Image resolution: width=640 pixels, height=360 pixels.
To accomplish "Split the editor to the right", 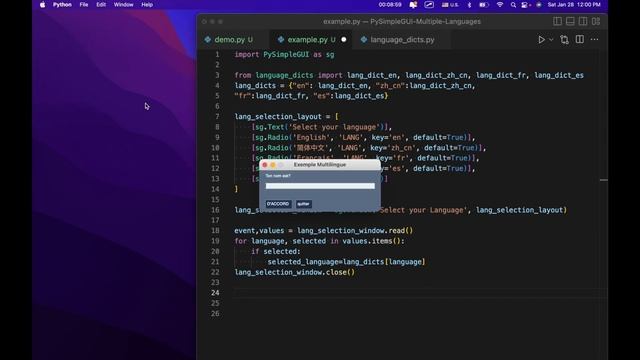I will [x=580, y=39].
